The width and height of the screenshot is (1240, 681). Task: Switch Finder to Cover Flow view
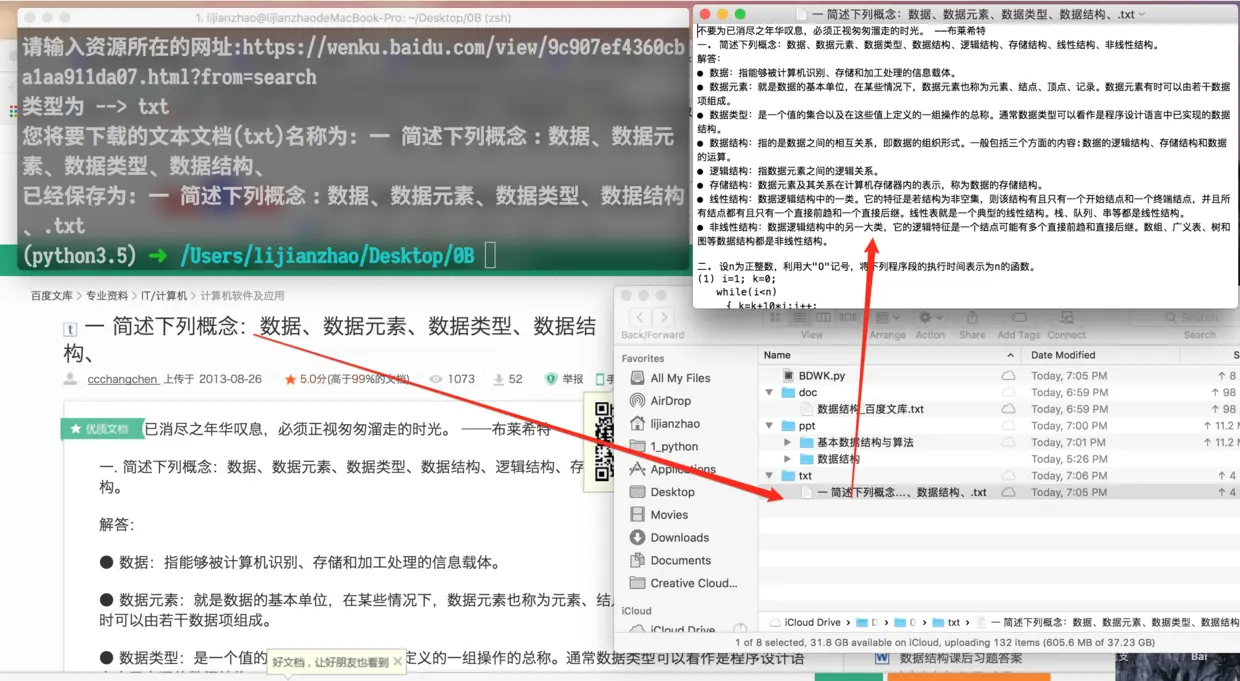[846, 317]
